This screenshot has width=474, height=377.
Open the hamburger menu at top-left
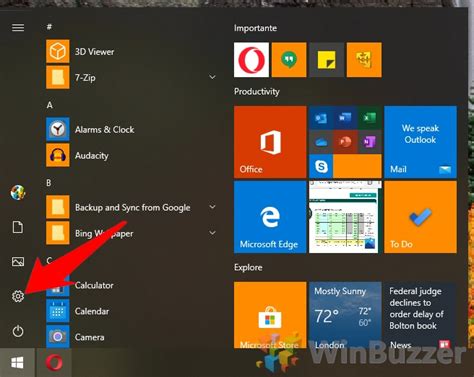[x=18, y=27]
